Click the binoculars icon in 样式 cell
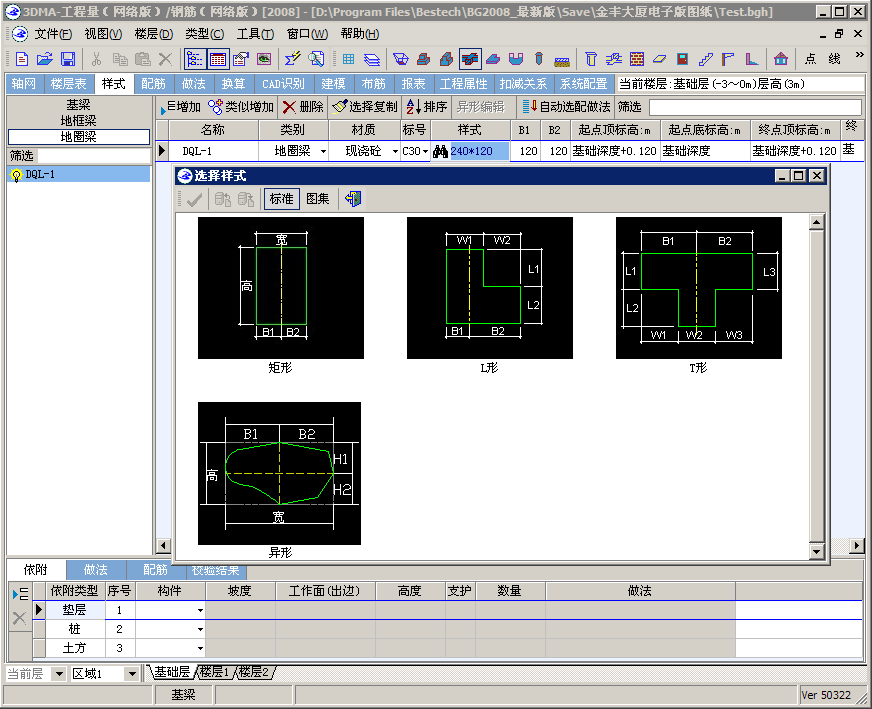 [x=440, y=151]
